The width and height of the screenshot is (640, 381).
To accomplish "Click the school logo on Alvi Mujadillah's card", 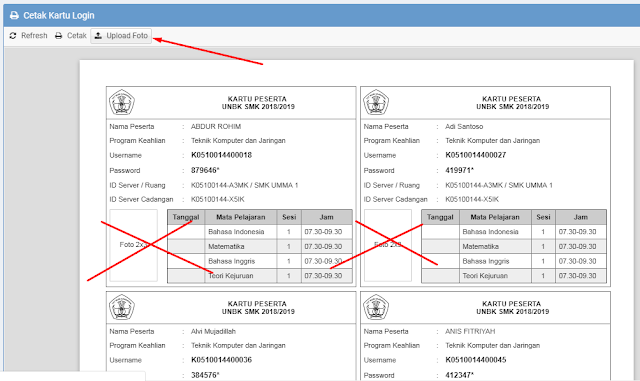I will coord(122,307).
